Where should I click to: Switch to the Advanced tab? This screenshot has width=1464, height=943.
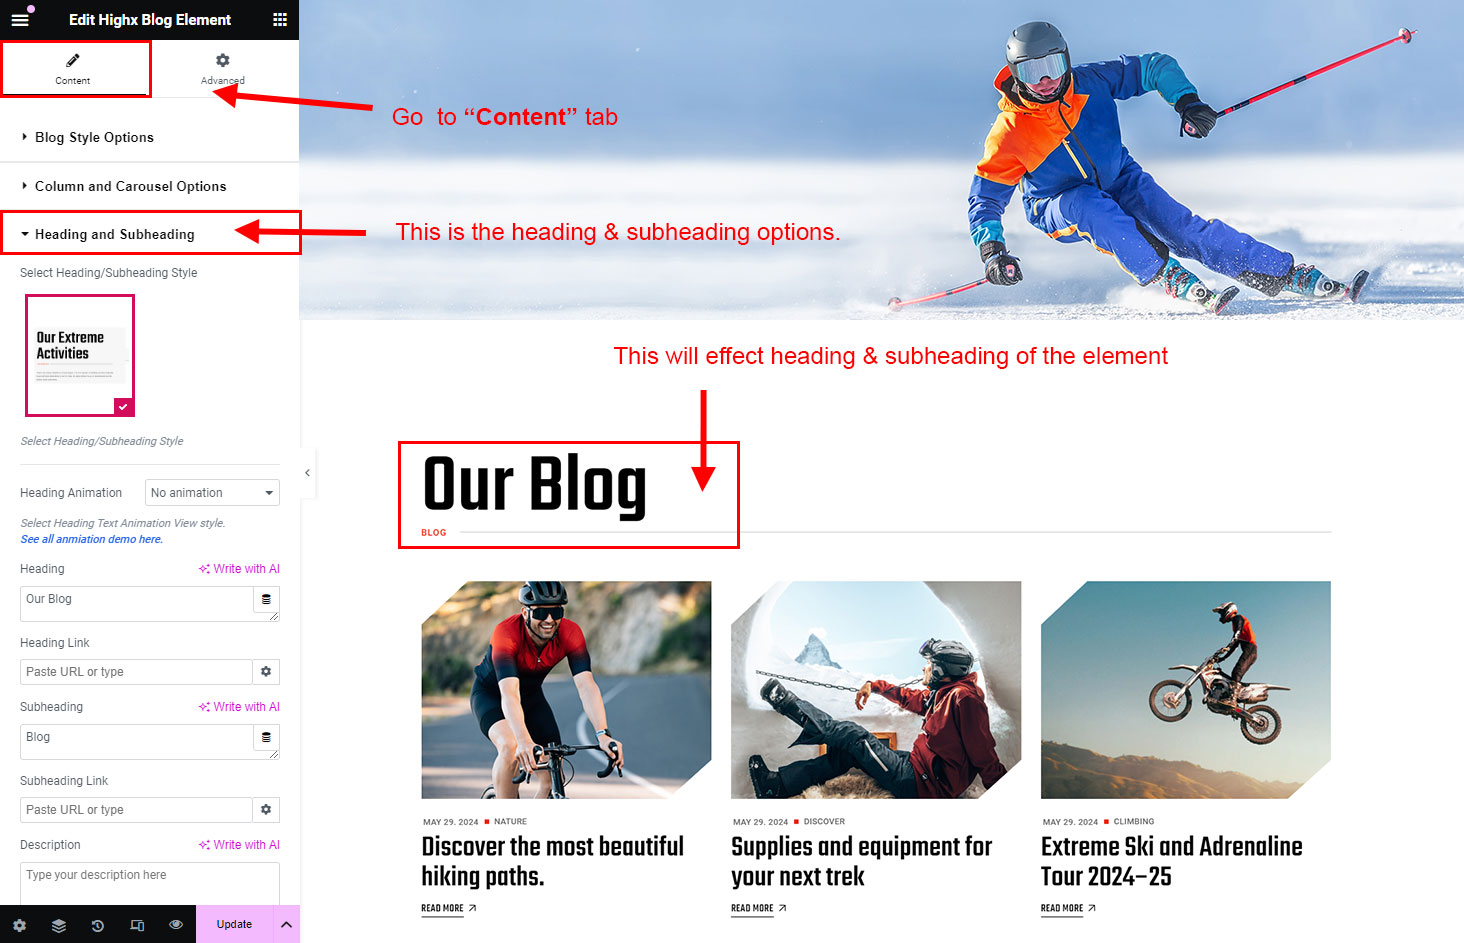[223, 68]
